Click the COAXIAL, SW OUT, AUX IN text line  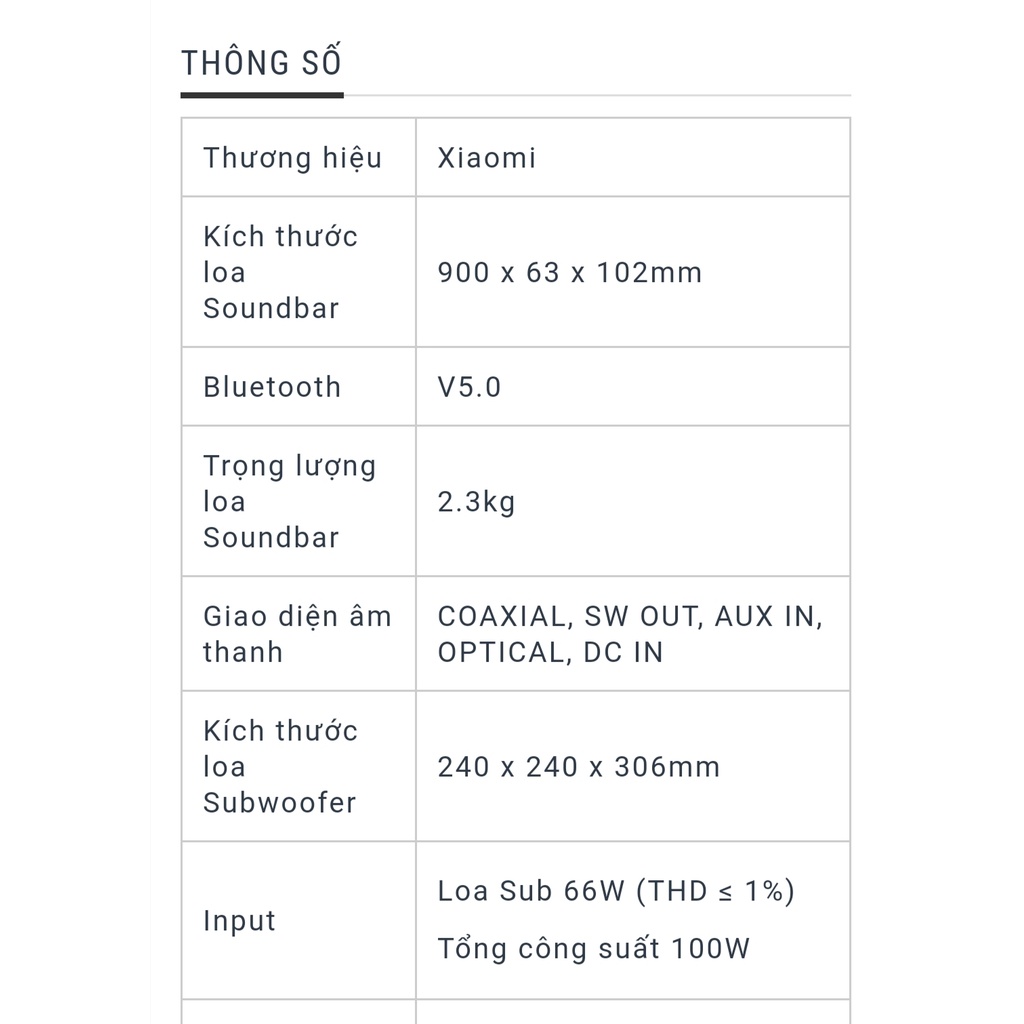(630, 616)
